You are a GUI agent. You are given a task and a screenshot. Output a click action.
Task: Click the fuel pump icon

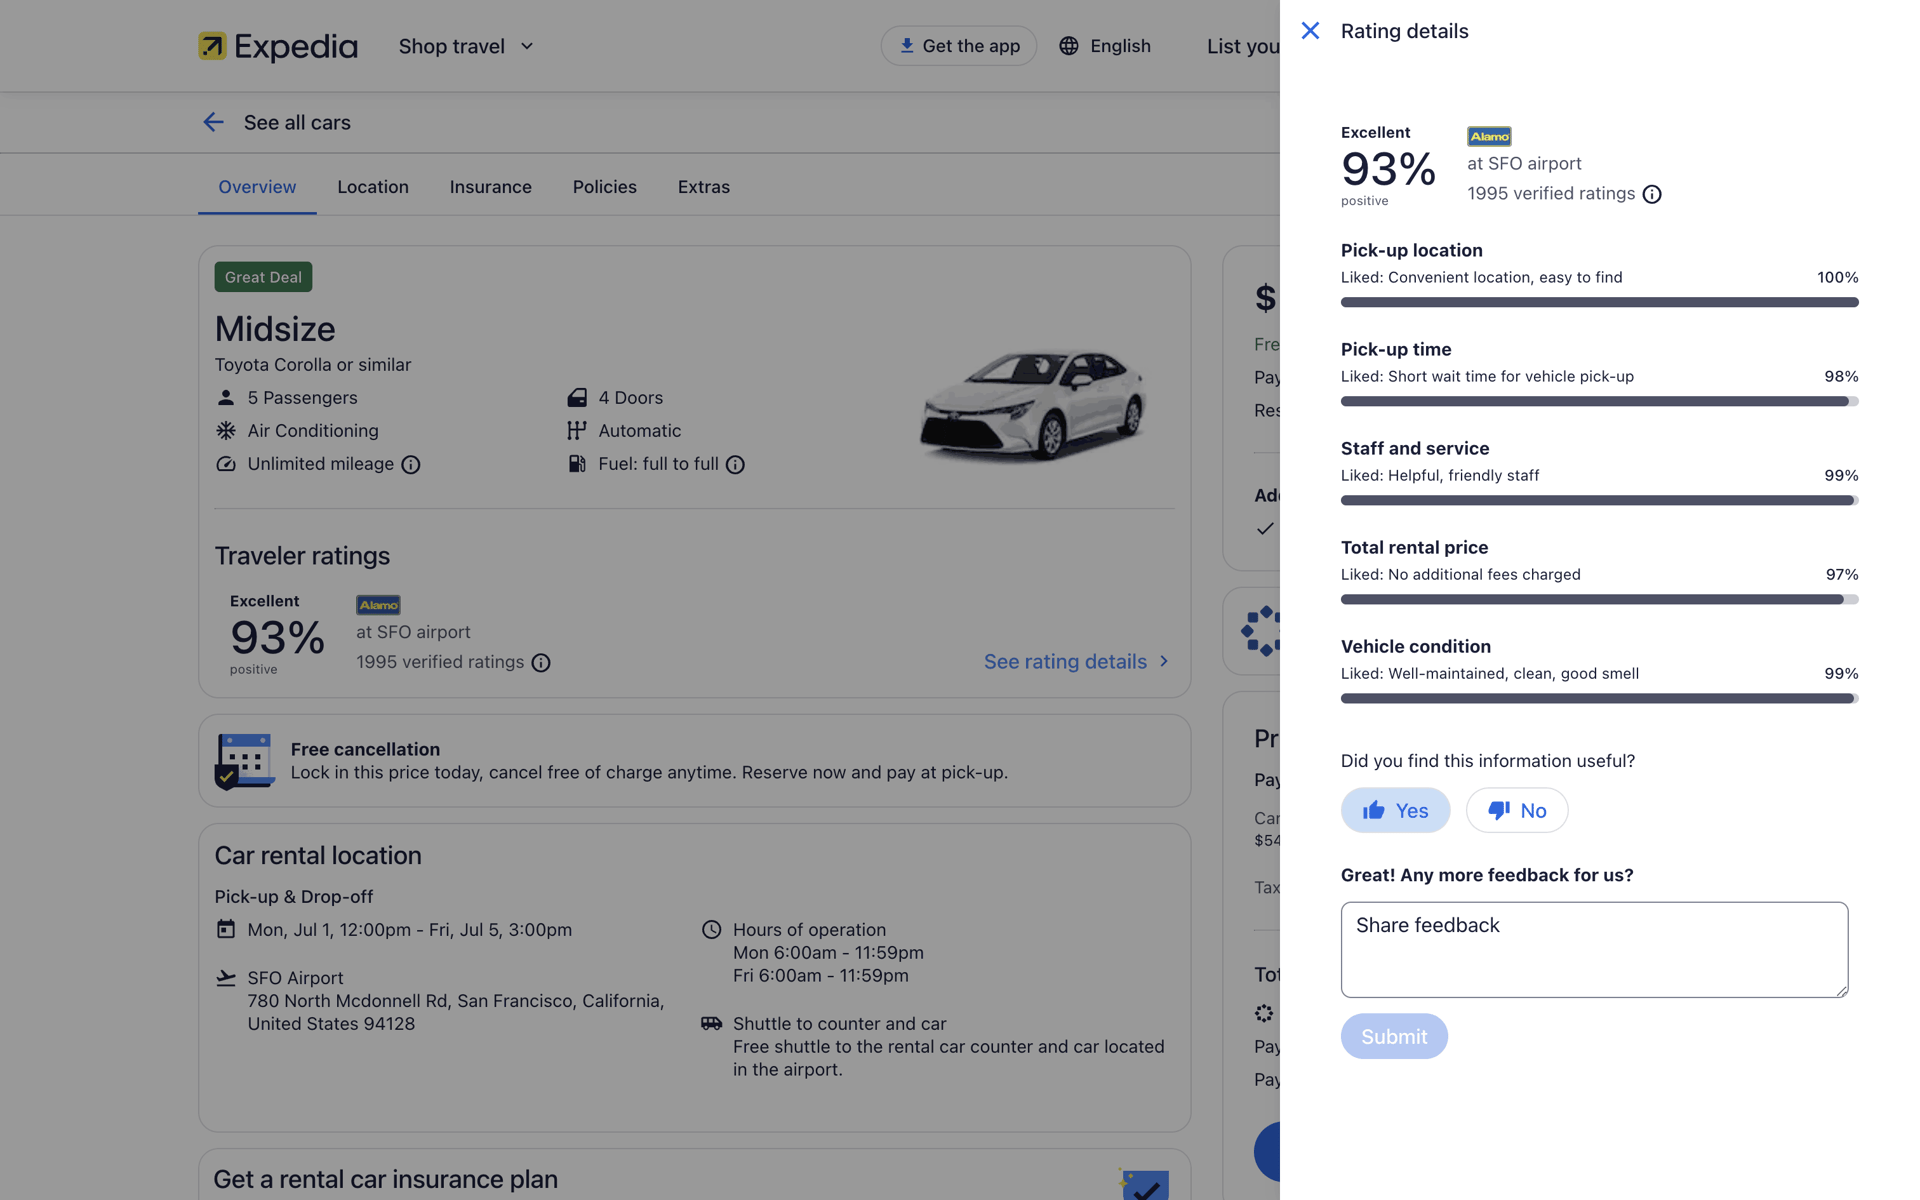click(x=577, y=464)
